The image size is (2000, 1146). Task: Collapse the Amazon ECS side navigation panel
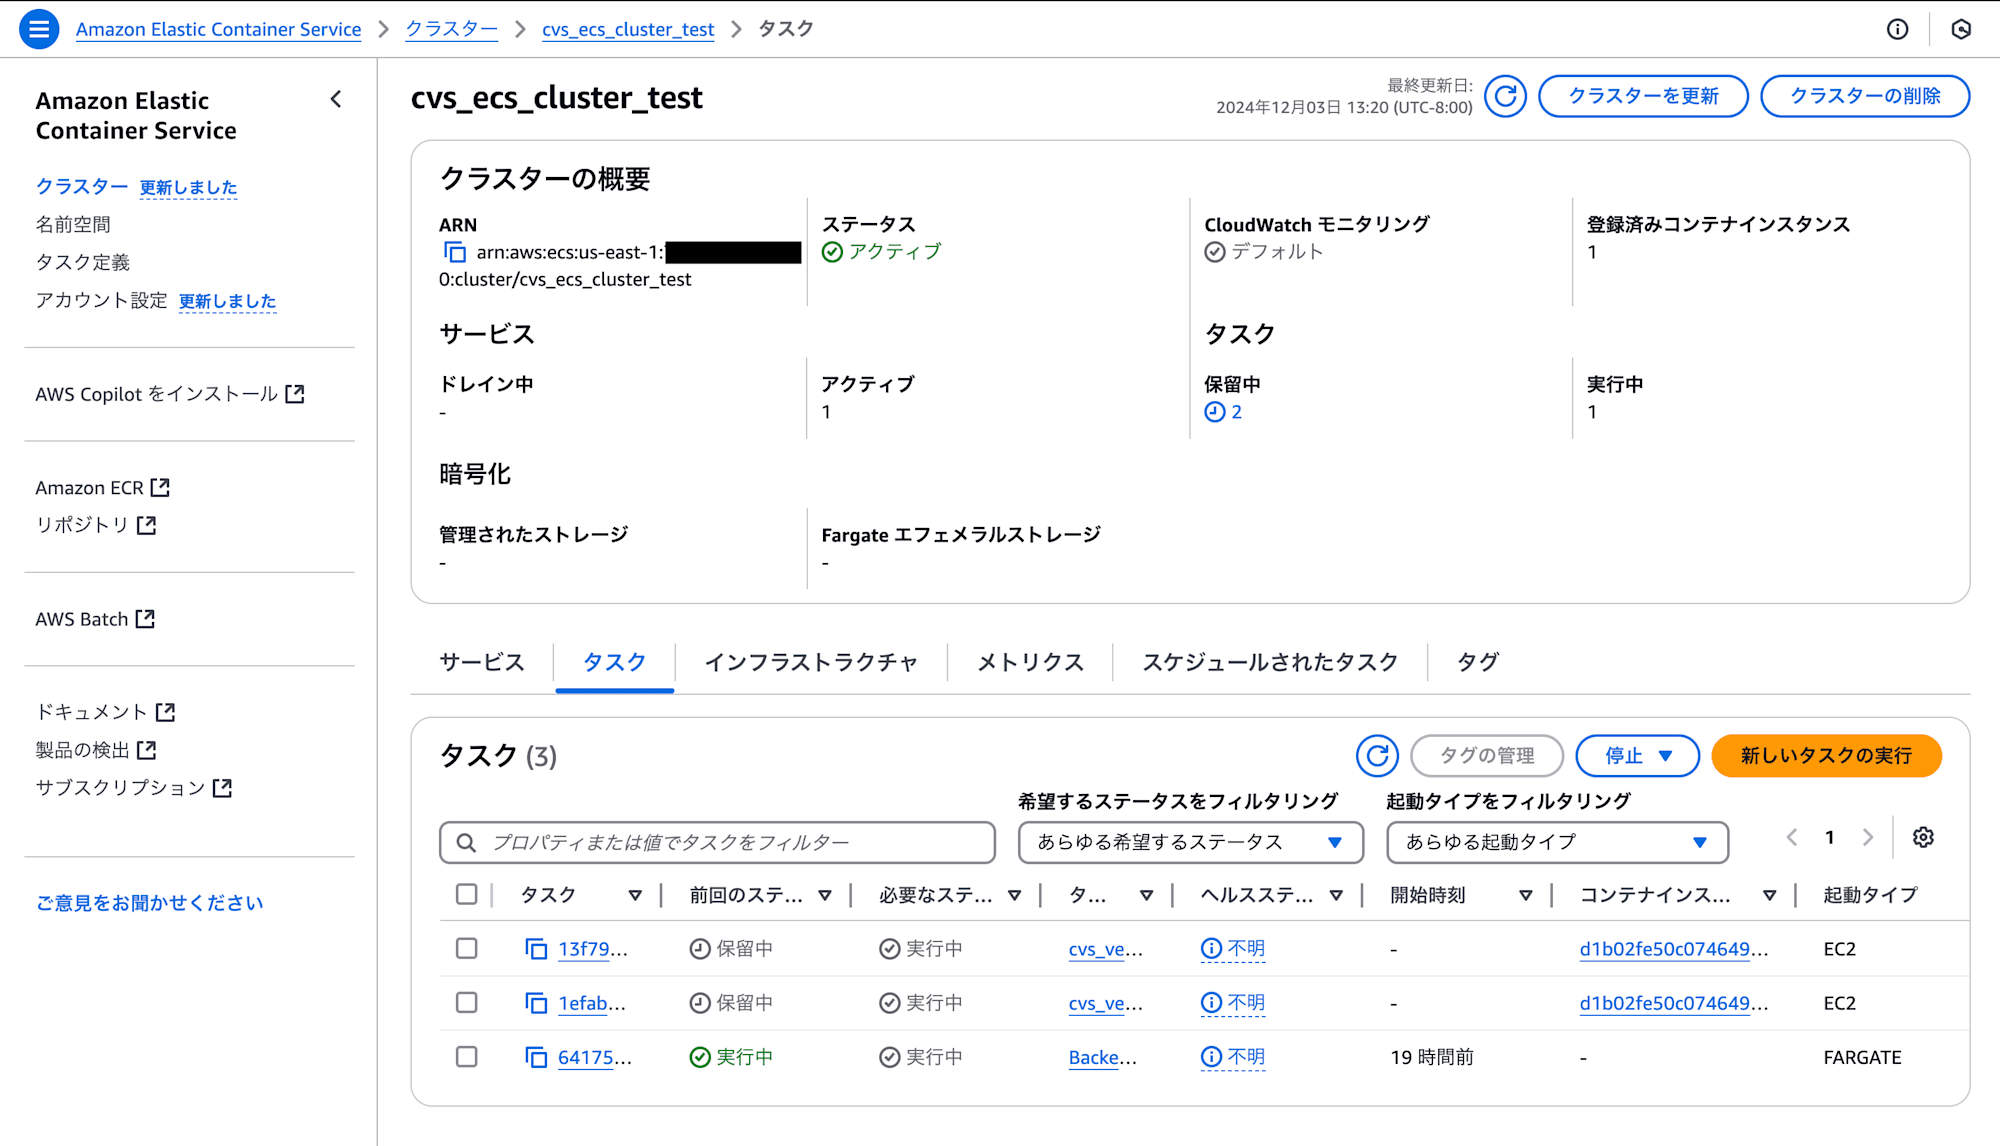336,99
